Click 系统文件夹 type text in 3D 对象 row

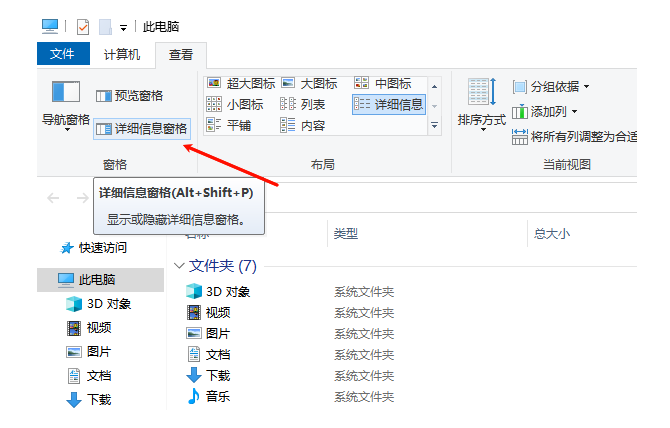click(364, 292)
